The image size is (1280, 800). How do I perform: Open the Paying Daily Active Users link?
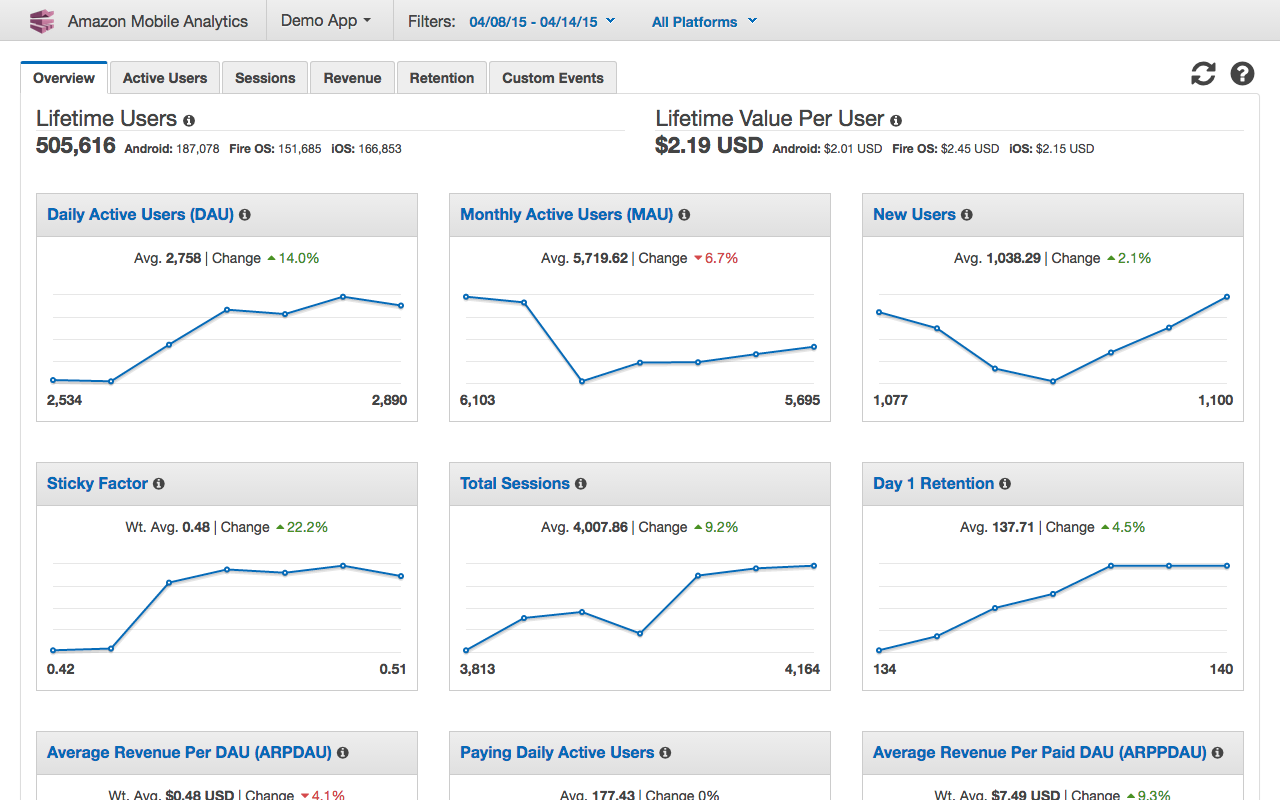pos(557,753)
